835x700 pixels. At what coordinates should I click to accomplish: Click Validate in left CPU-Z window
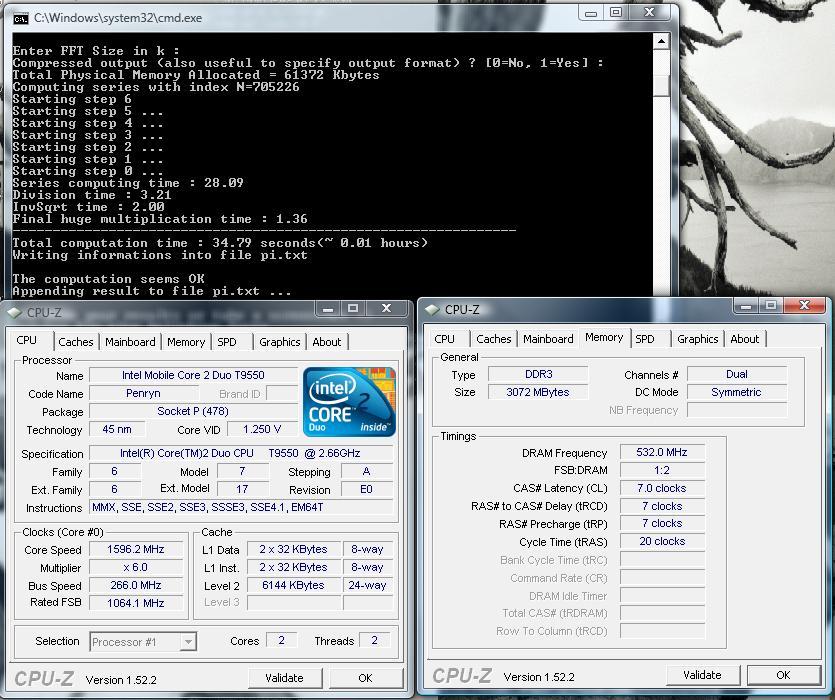click(284, 678)
